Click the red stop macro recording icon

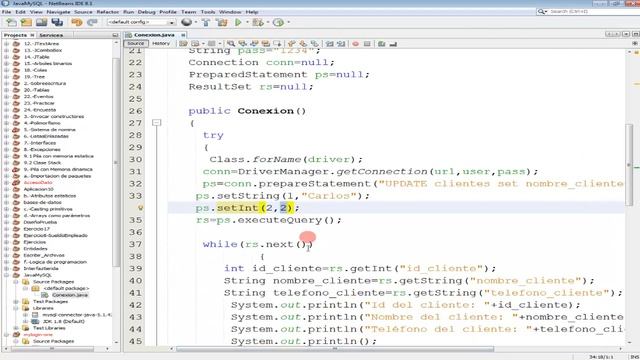pyautogui.click(x=356, y=43)
